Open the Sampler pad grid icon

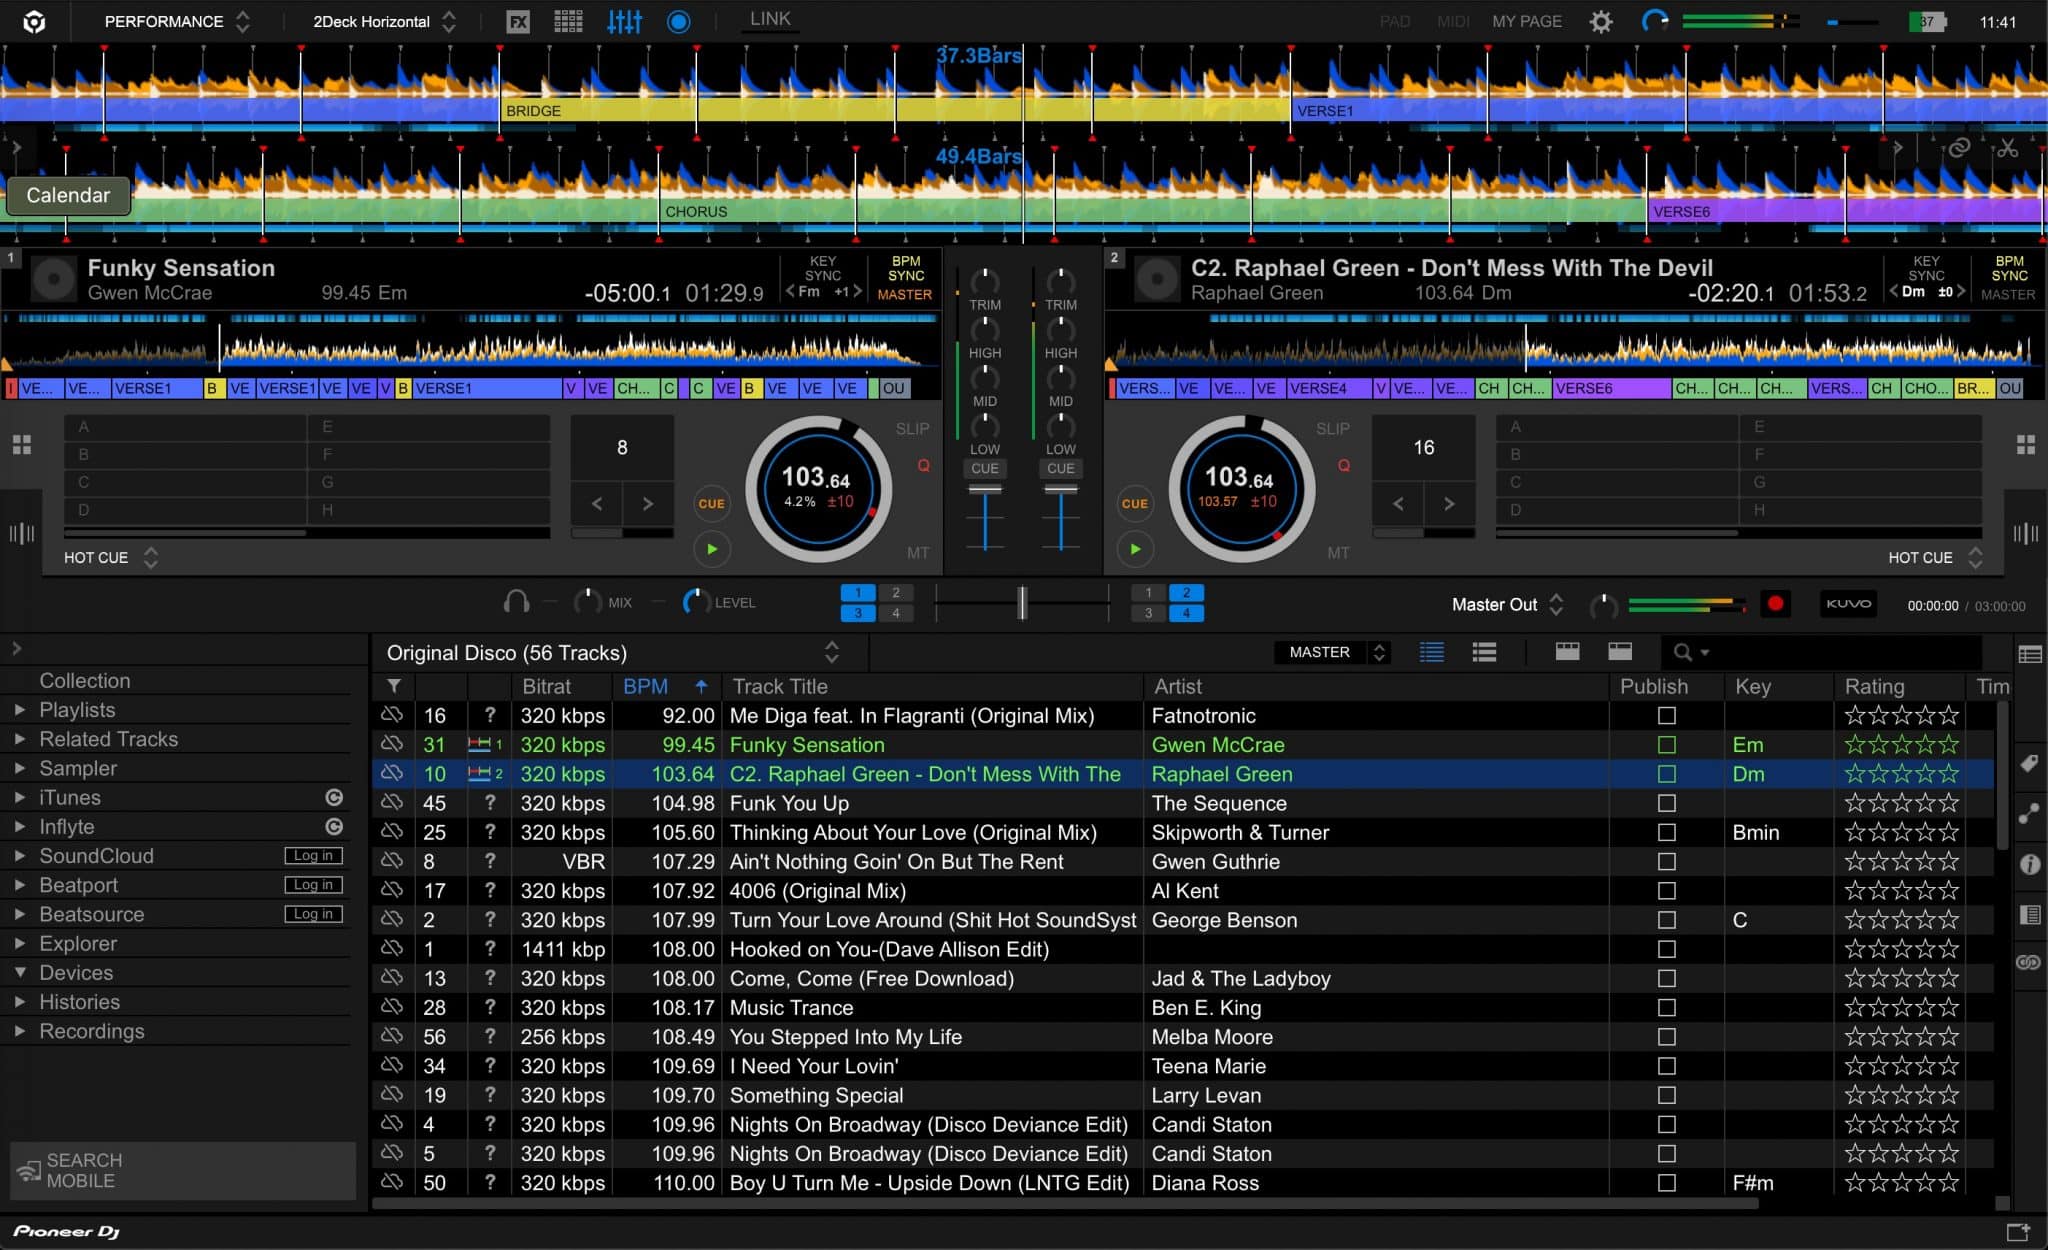pyautogui.click(x=569, y=20)
